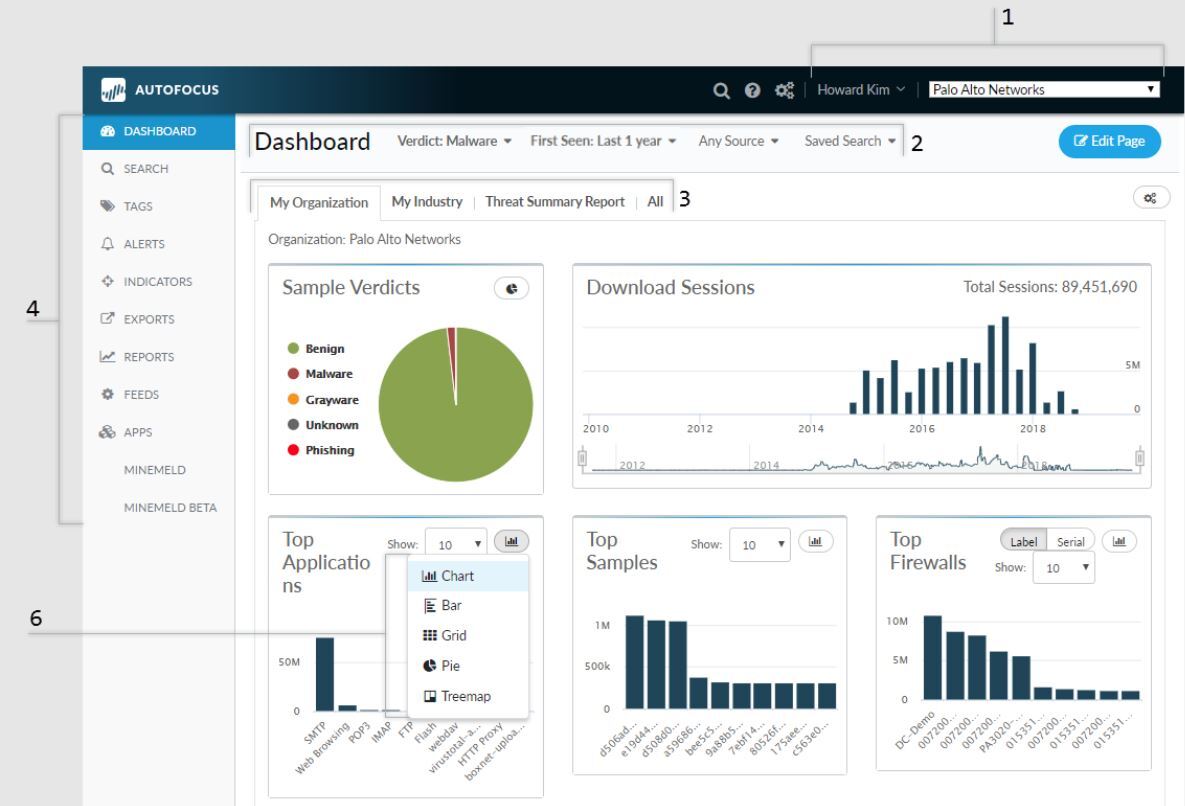This screenshot has height=806, width=1185.
Task: Go to Indicators in the sidebar
Action: pyautogui.click(x=157, y=282)
